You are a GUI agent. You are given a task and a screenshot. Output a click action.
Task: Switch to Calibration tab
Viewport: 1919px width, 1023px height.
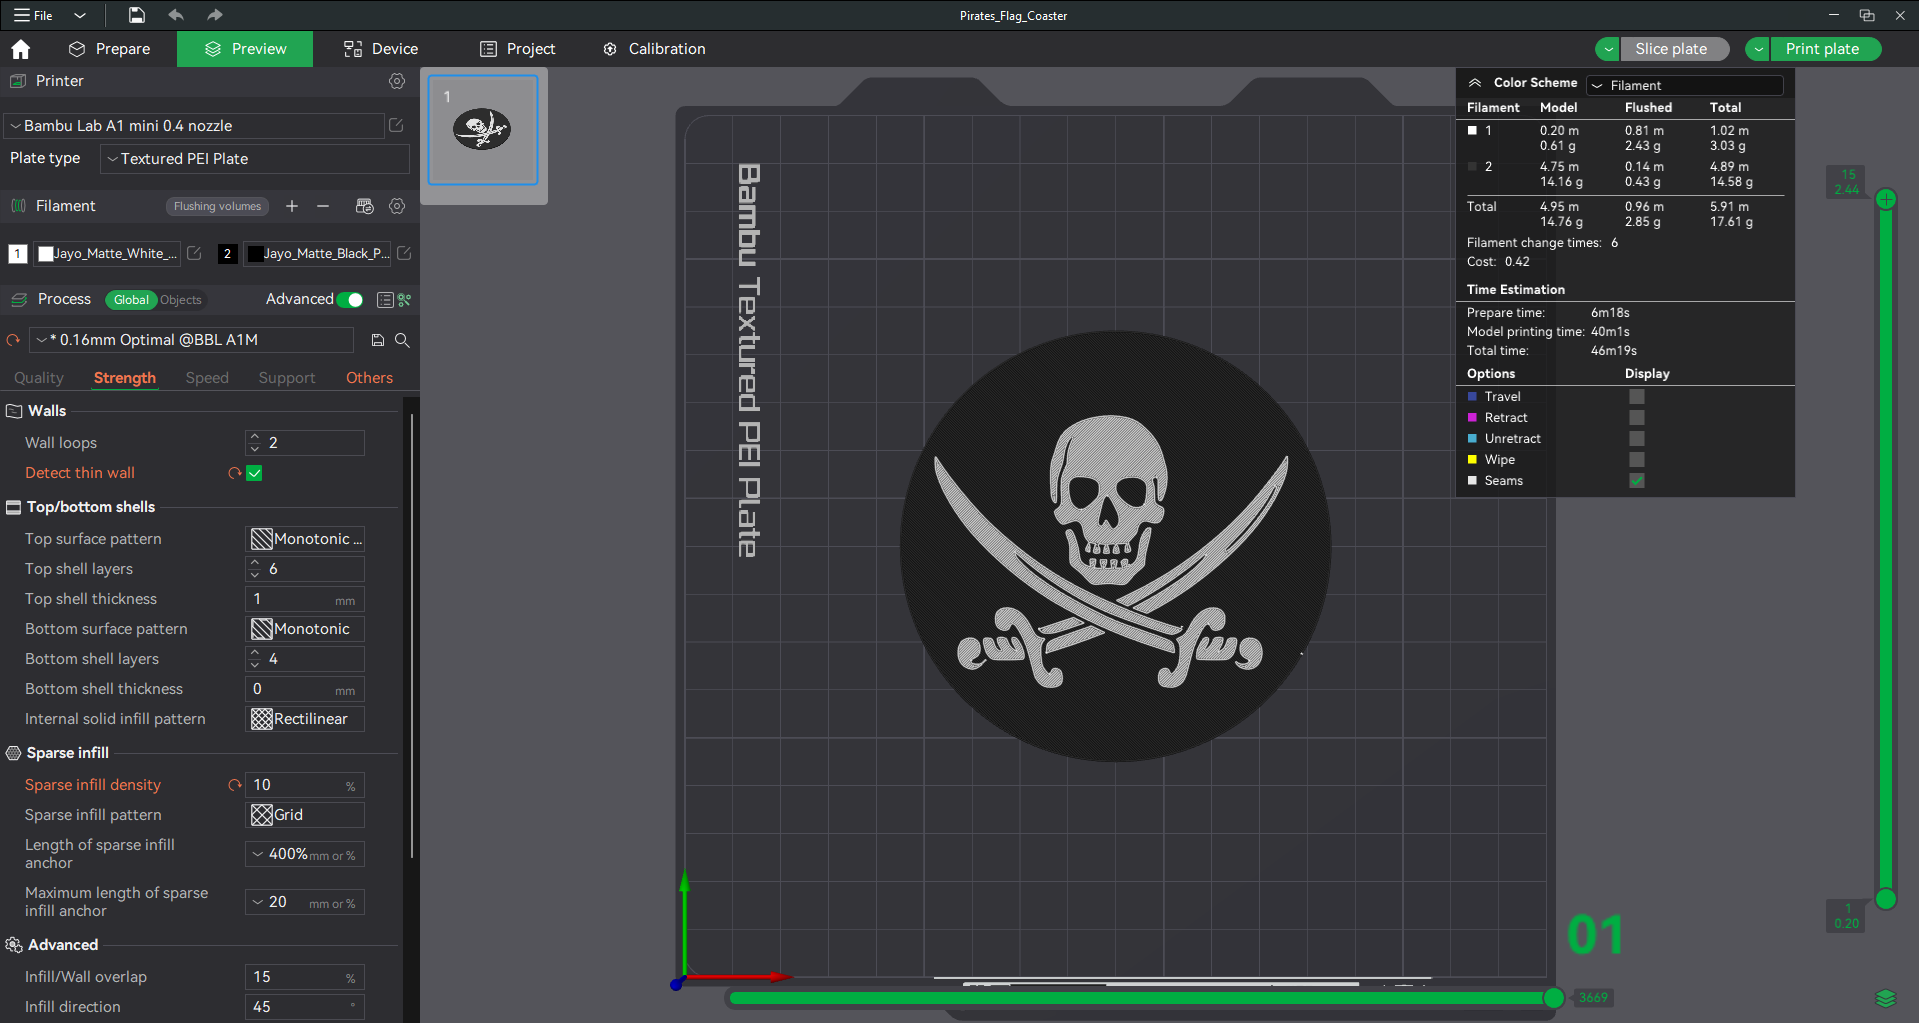point(654,49)
